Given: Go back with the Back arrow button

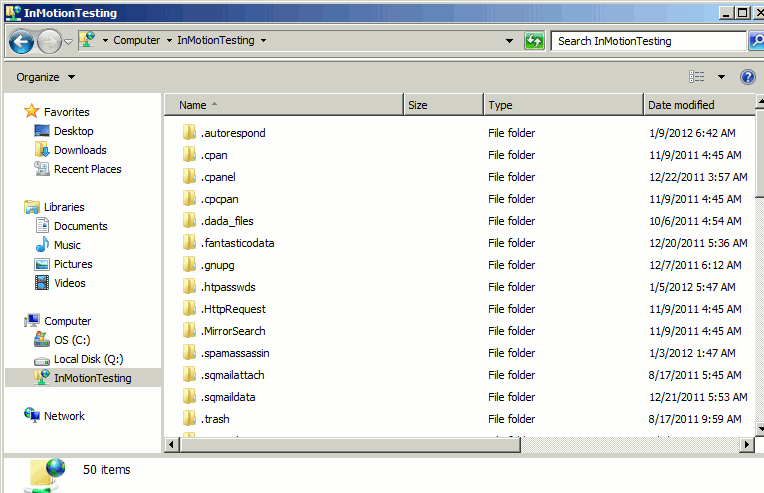Looking at the screenshot, I should pos(21,42).
